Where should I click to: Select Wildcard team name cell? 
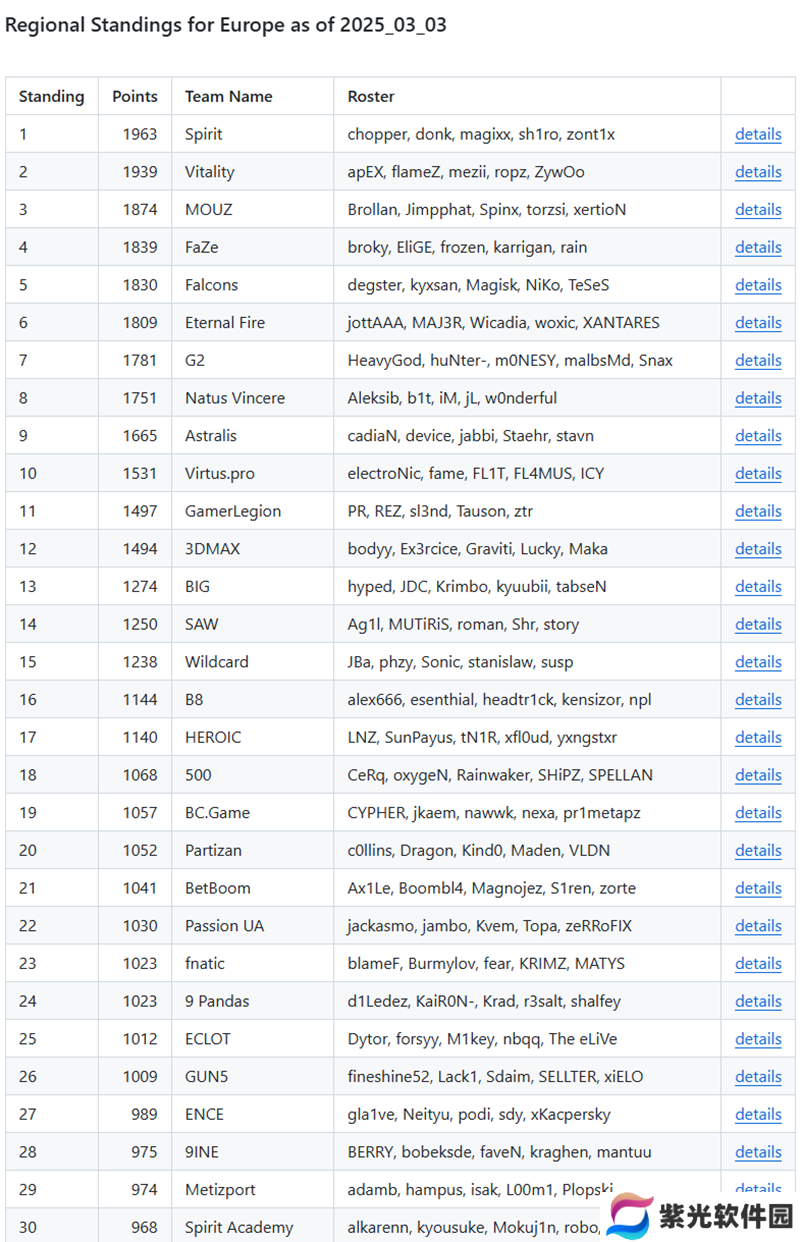click(253, 662)
